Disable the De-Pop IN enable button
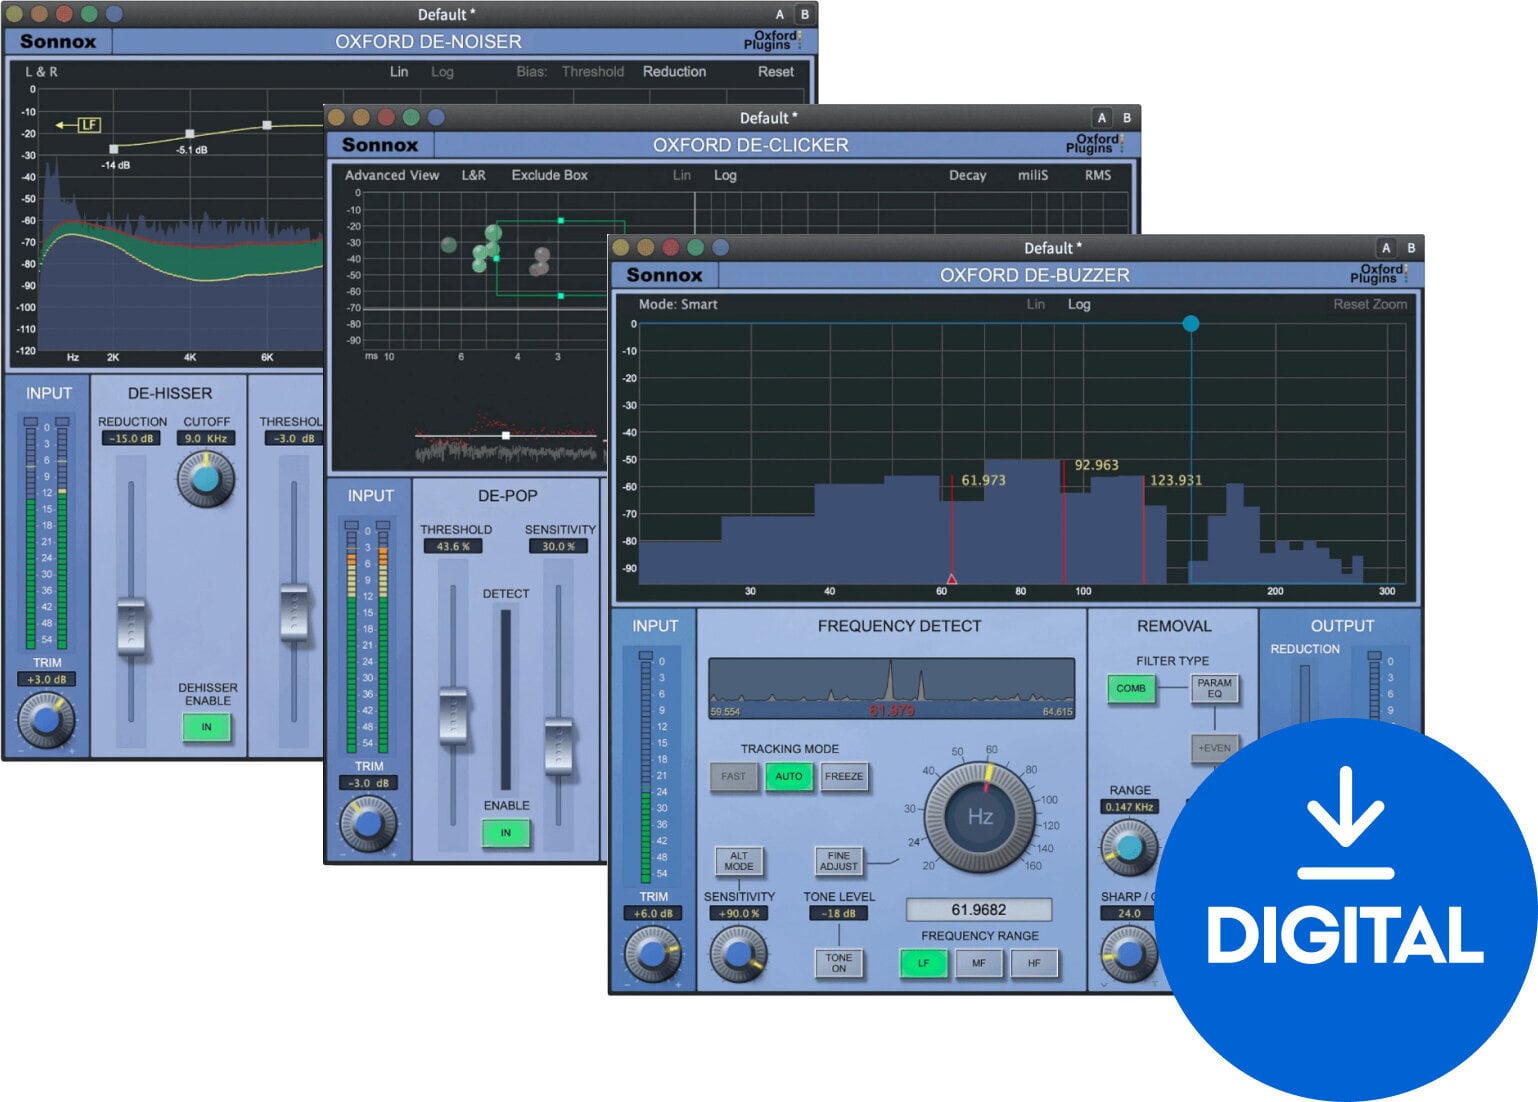Image resolution: width=1538 pixels, height=1102 pixels. pos(507,831)
